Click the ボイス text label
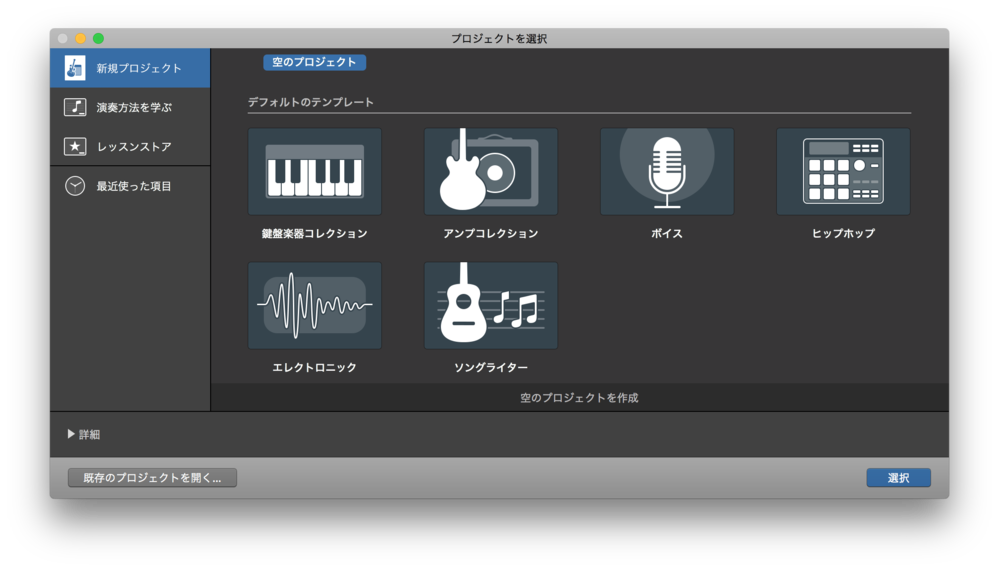This screenshot has height=570, width=999. 667,234
